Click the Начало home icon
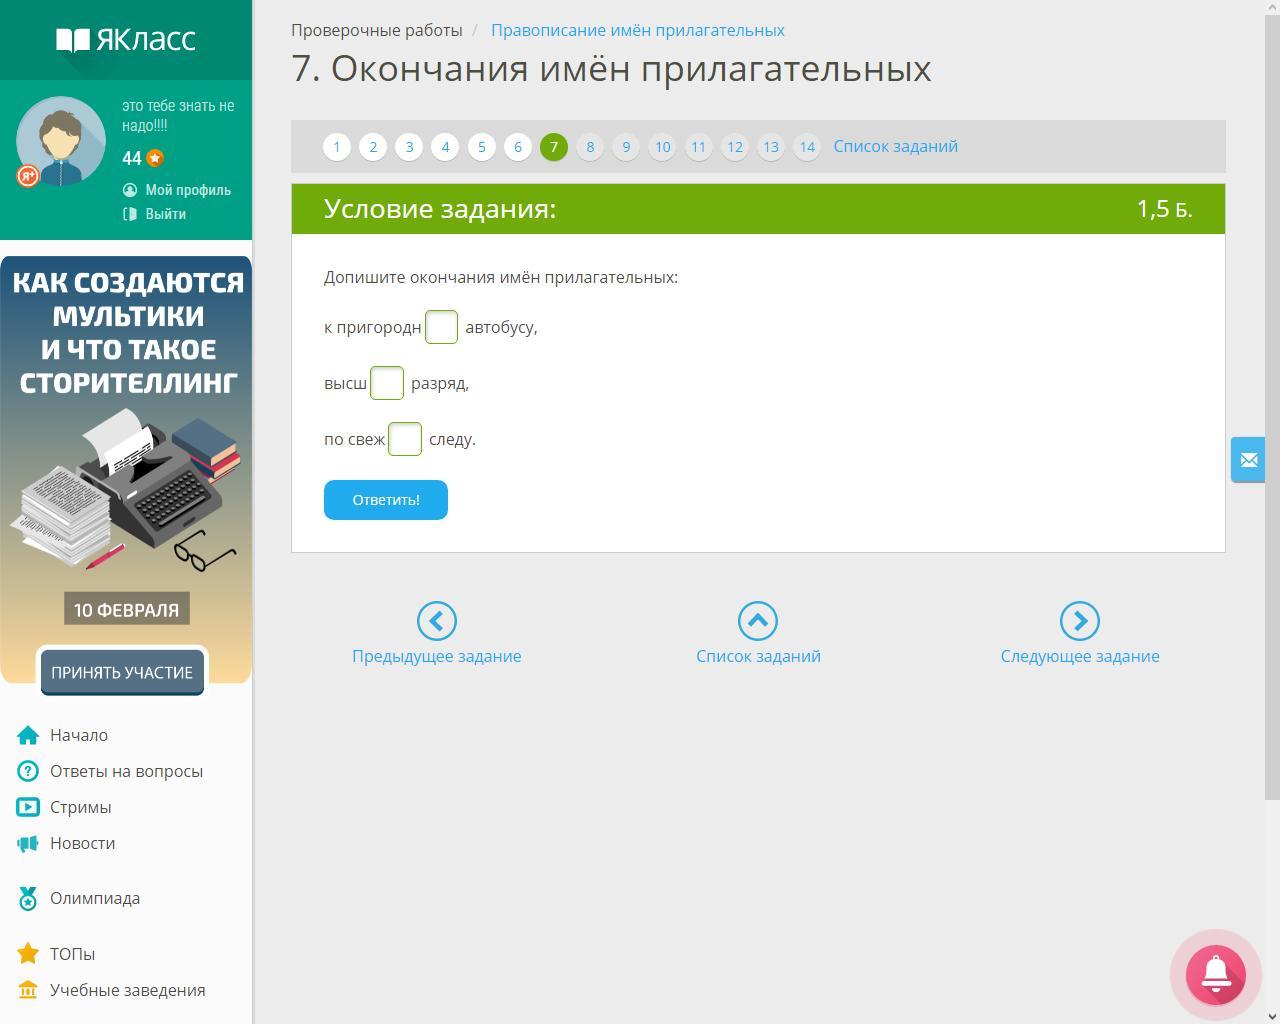 tap(28, 735)
